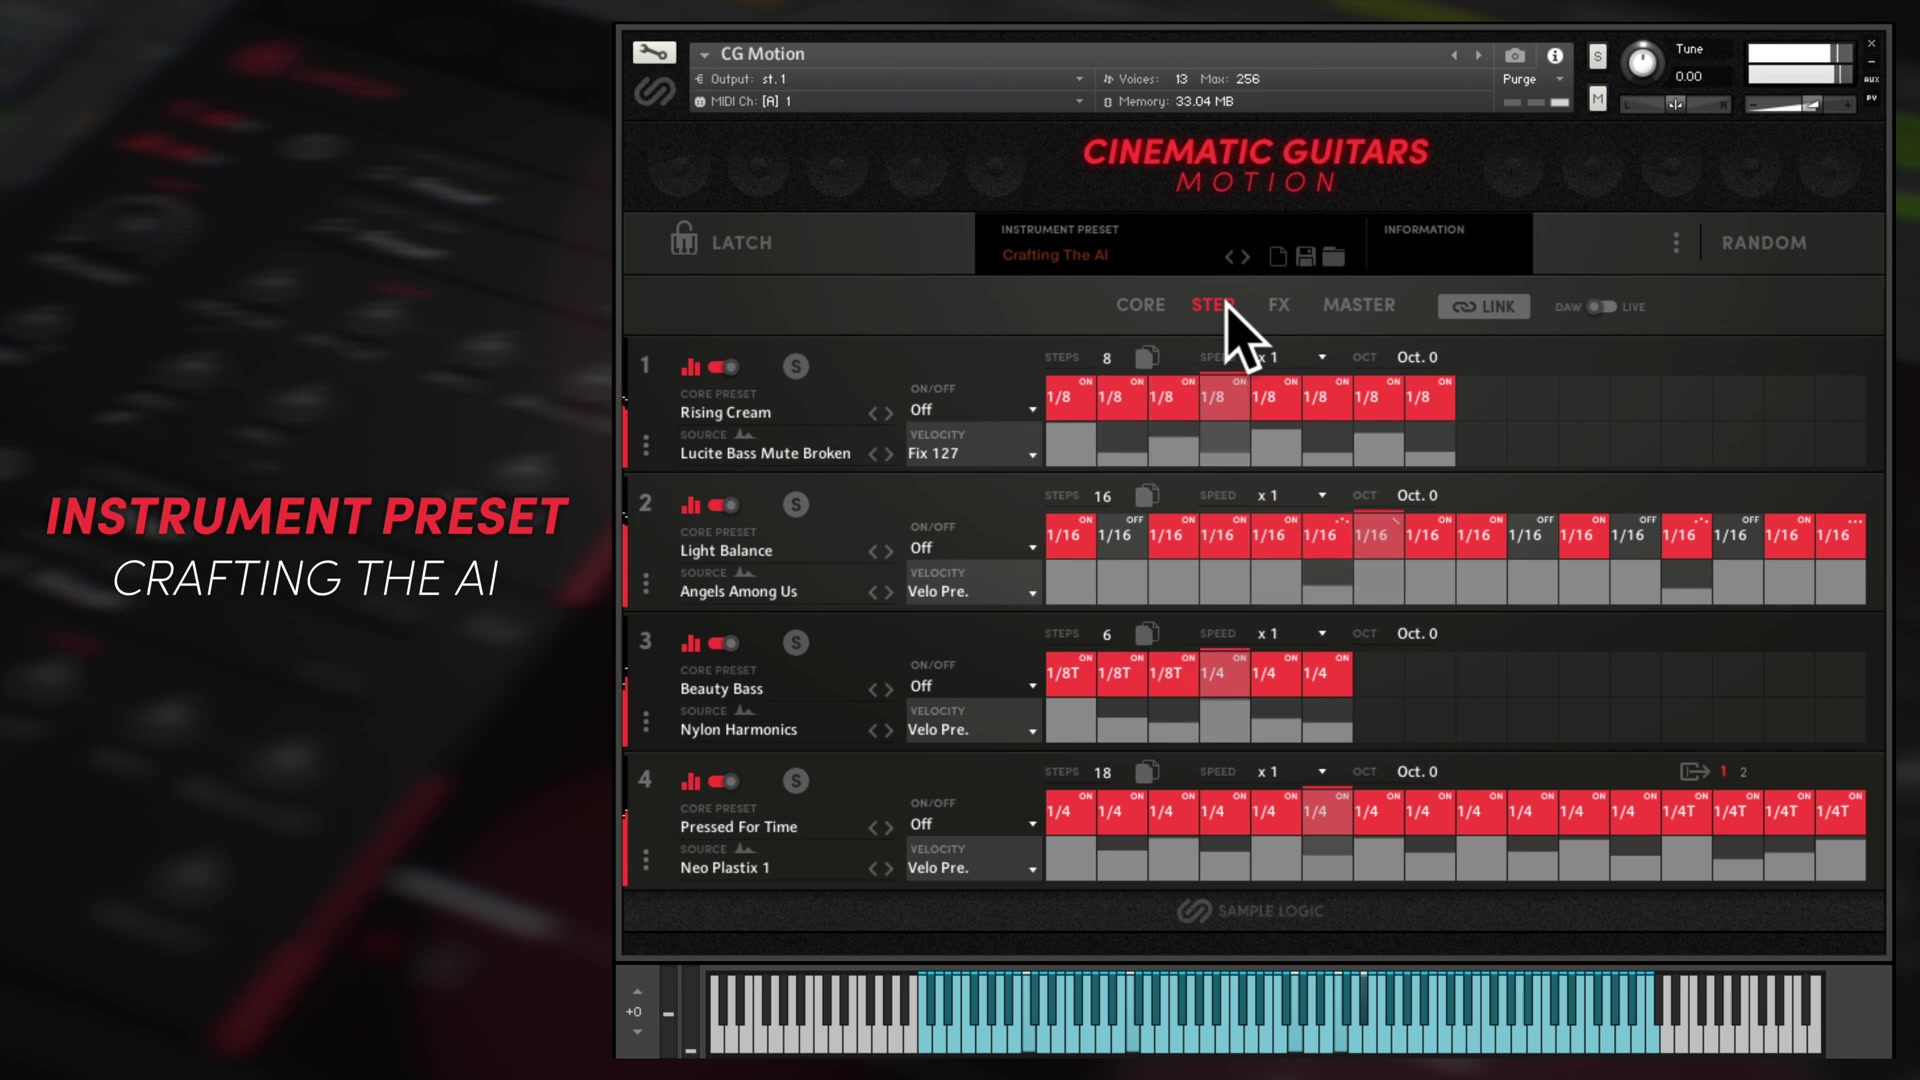1920x1080 pixels.
Task: Open the Purge dropdown
Action: click(1533, 79)
